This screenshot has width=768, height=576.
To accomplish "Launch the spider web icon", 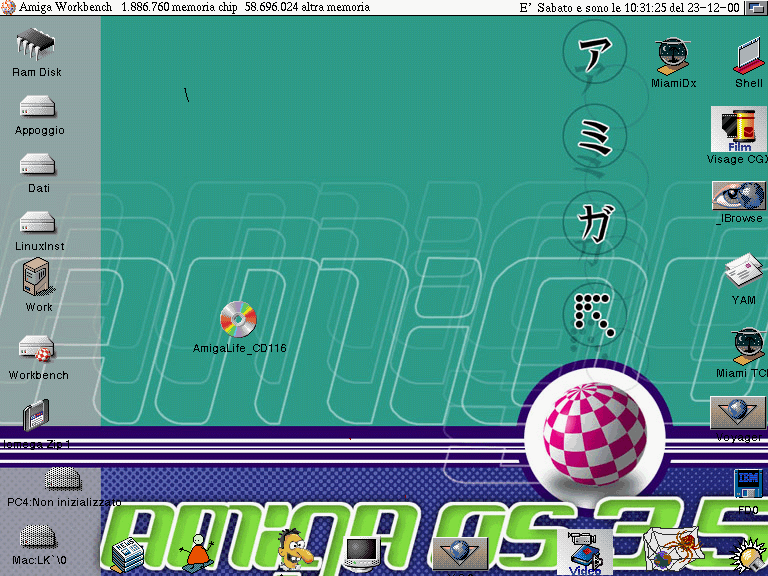I will coord(671,550).
